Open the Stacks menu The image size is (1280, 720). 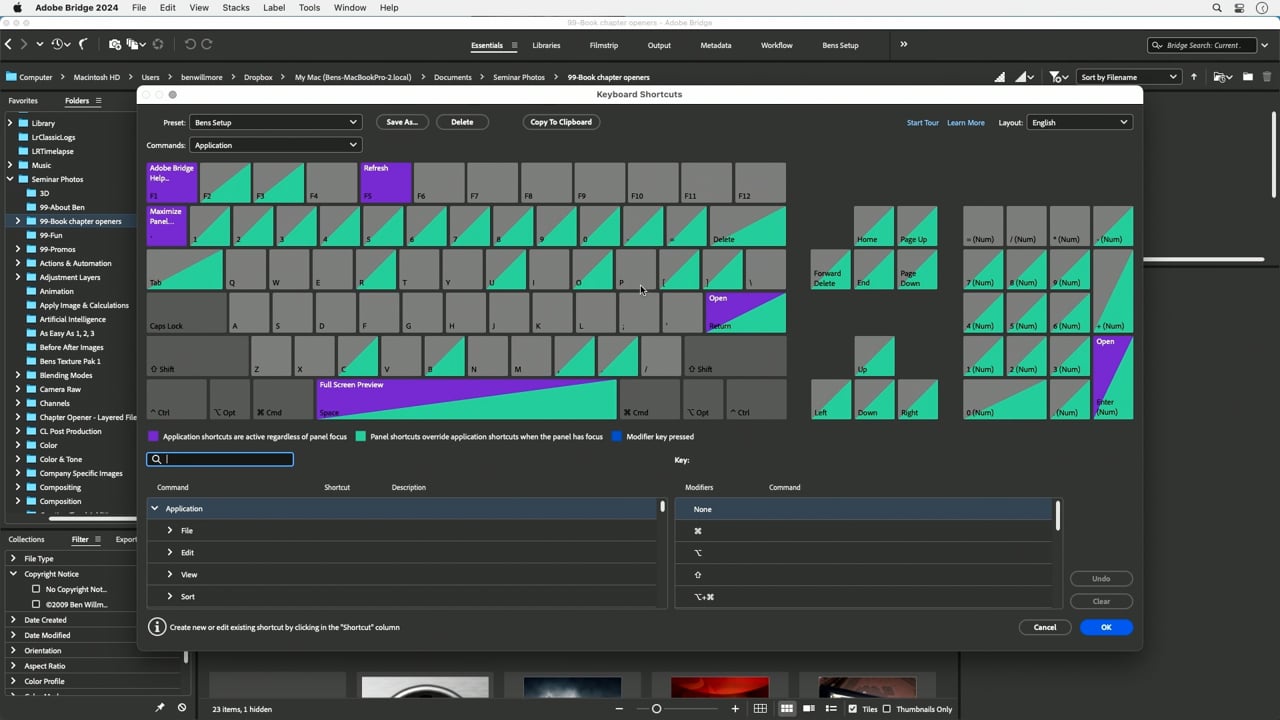(236, 8)
